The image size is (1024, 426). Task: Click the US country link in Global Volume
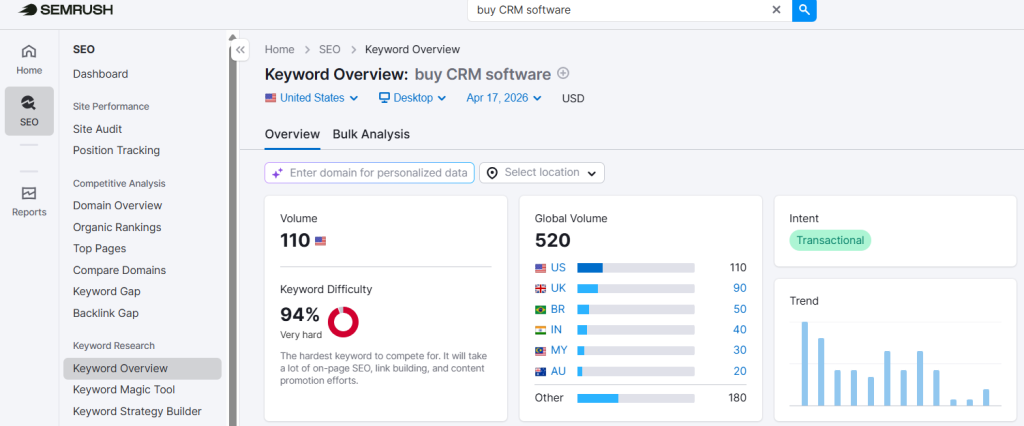pos(558,267)
